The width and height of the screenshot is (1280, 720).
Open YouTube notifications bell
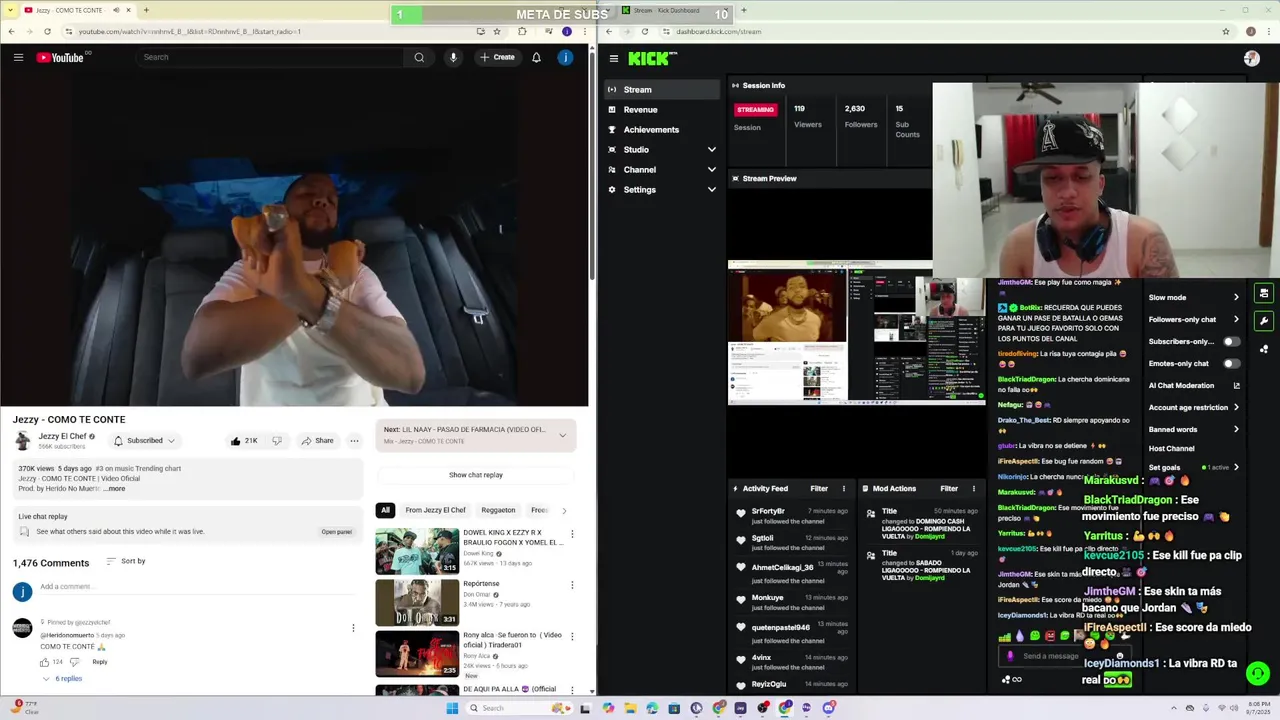(536, 57)
